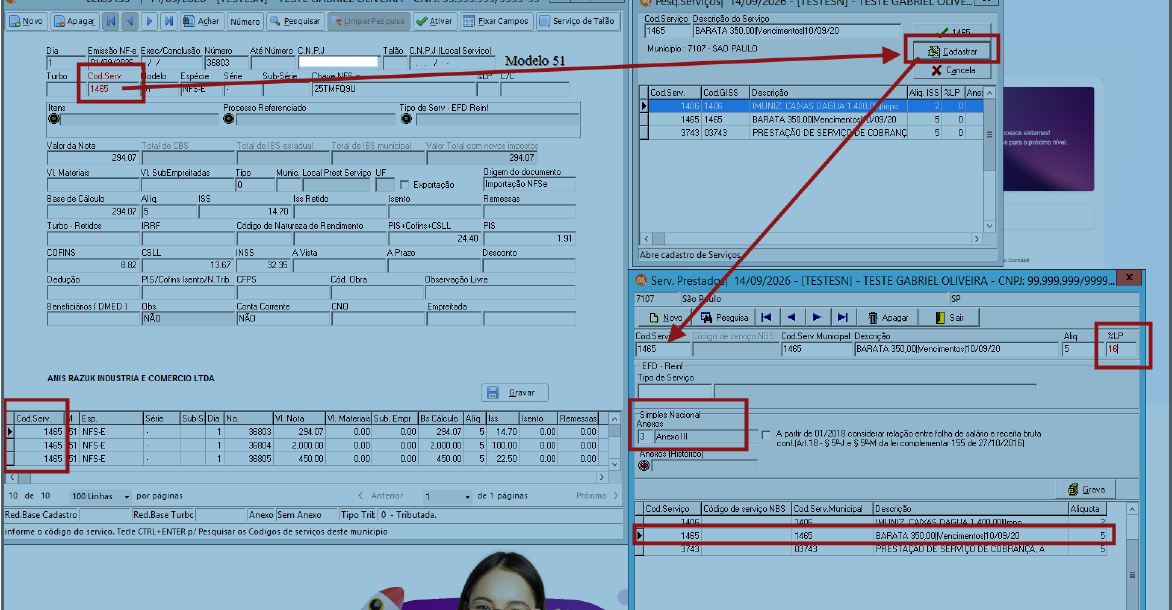This screenshot has height=610, width=1172.
Task: Click the Número toolbar button
Action: pyautogui.click(x=244, y=21)
